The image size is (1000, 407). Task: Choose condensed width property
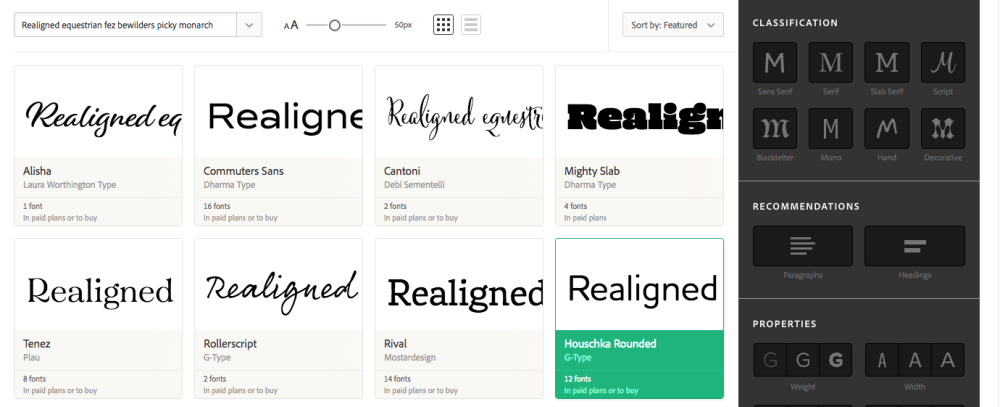point(882,360)
